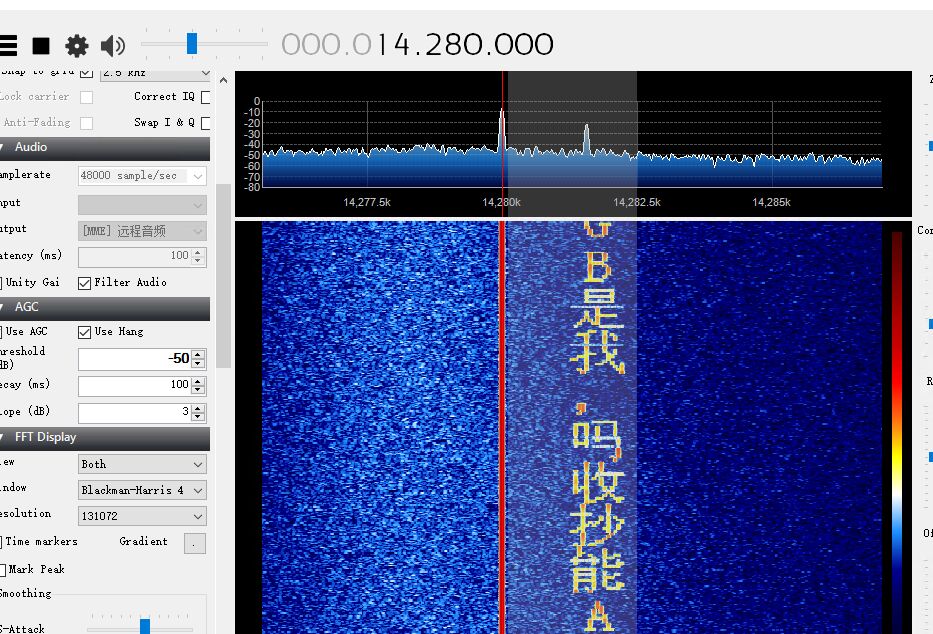Increase latency with the up stepper arrow
The height and width of the screenshot is (634, 933).
click(x=199, y=252)
